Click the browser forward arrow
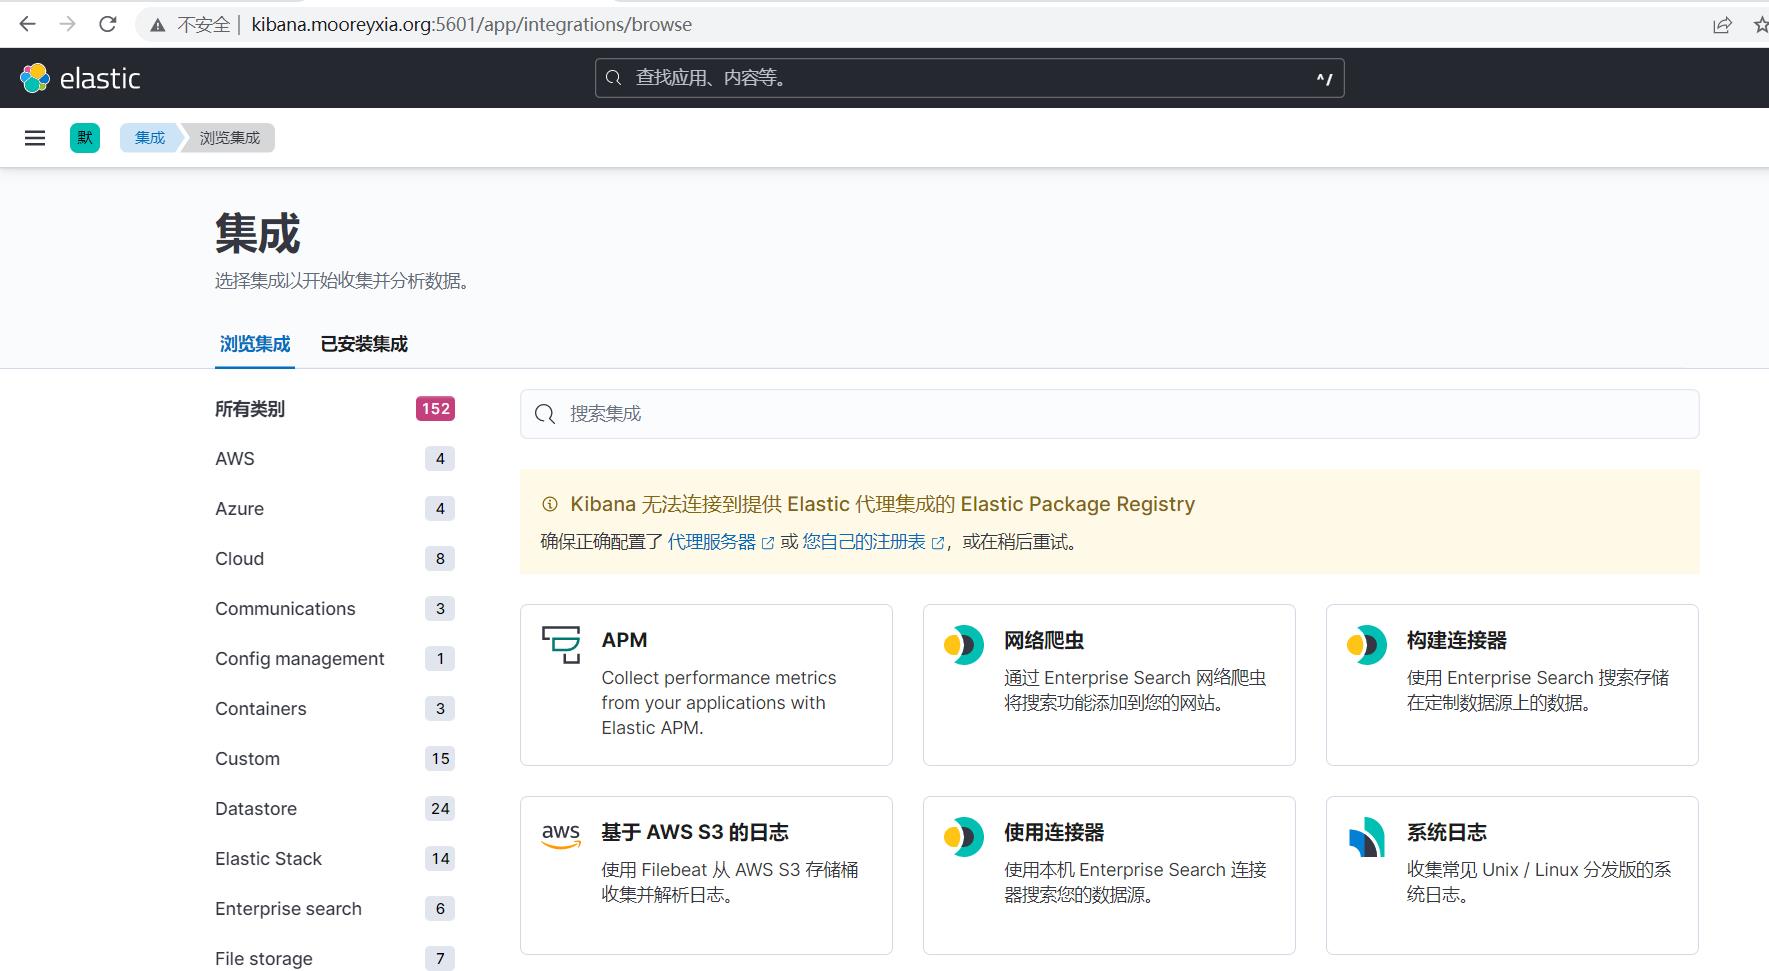The width and height of the screenshot is (1769, 971). tap(67, 24)
